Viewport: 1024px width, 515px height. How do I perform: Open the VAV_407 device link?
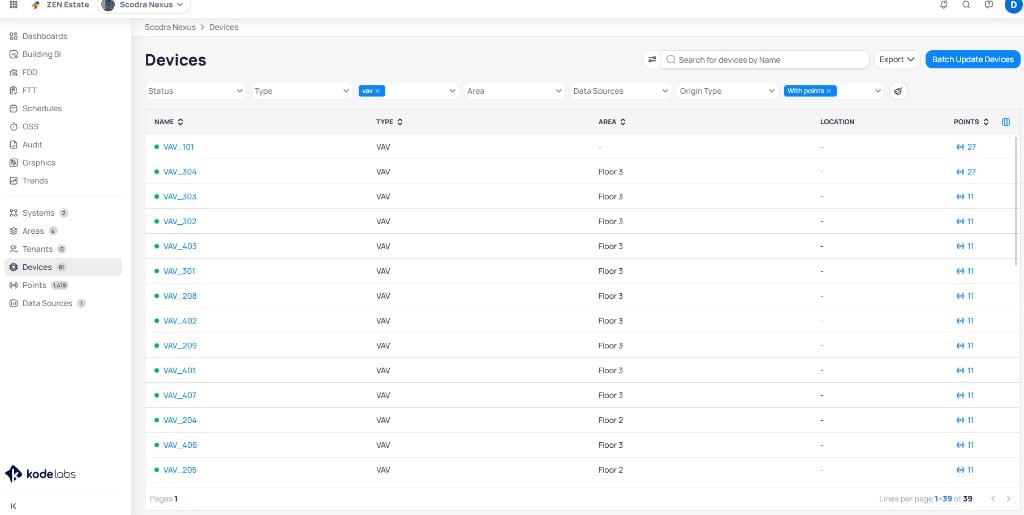180,395
